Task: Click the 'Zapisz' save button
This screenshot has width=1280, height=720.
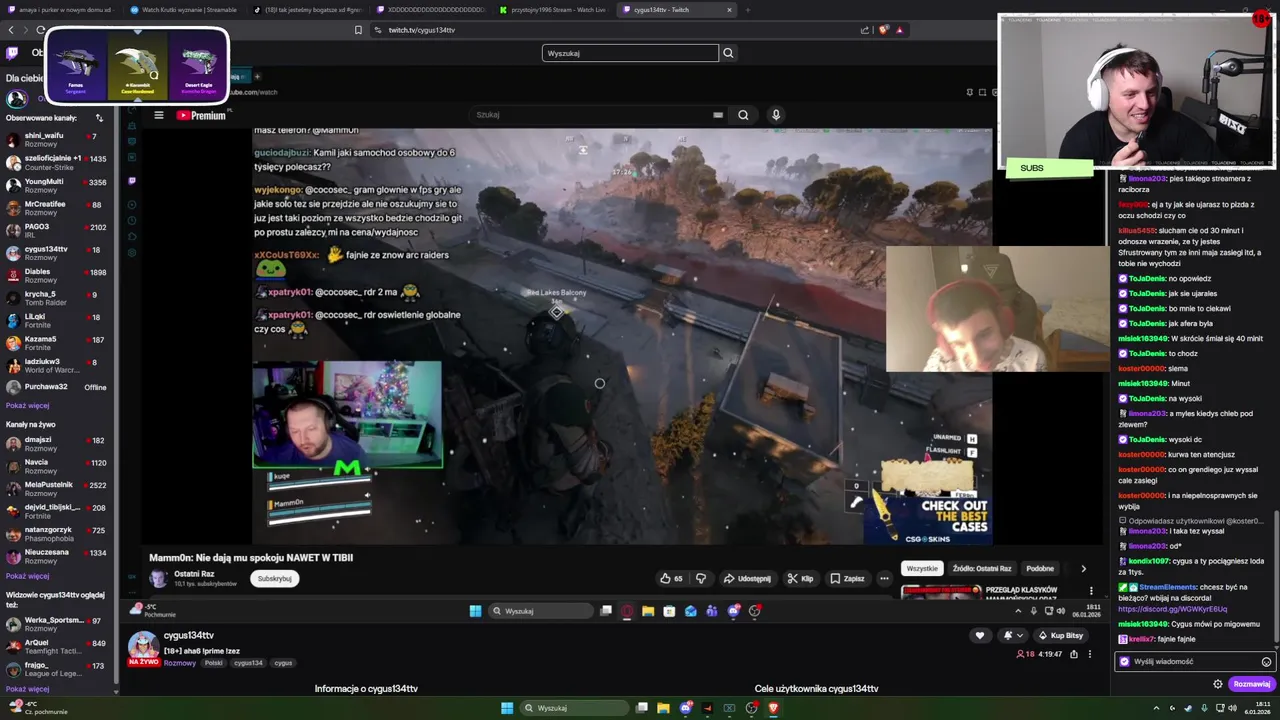Action: click(x=847, y=578)
